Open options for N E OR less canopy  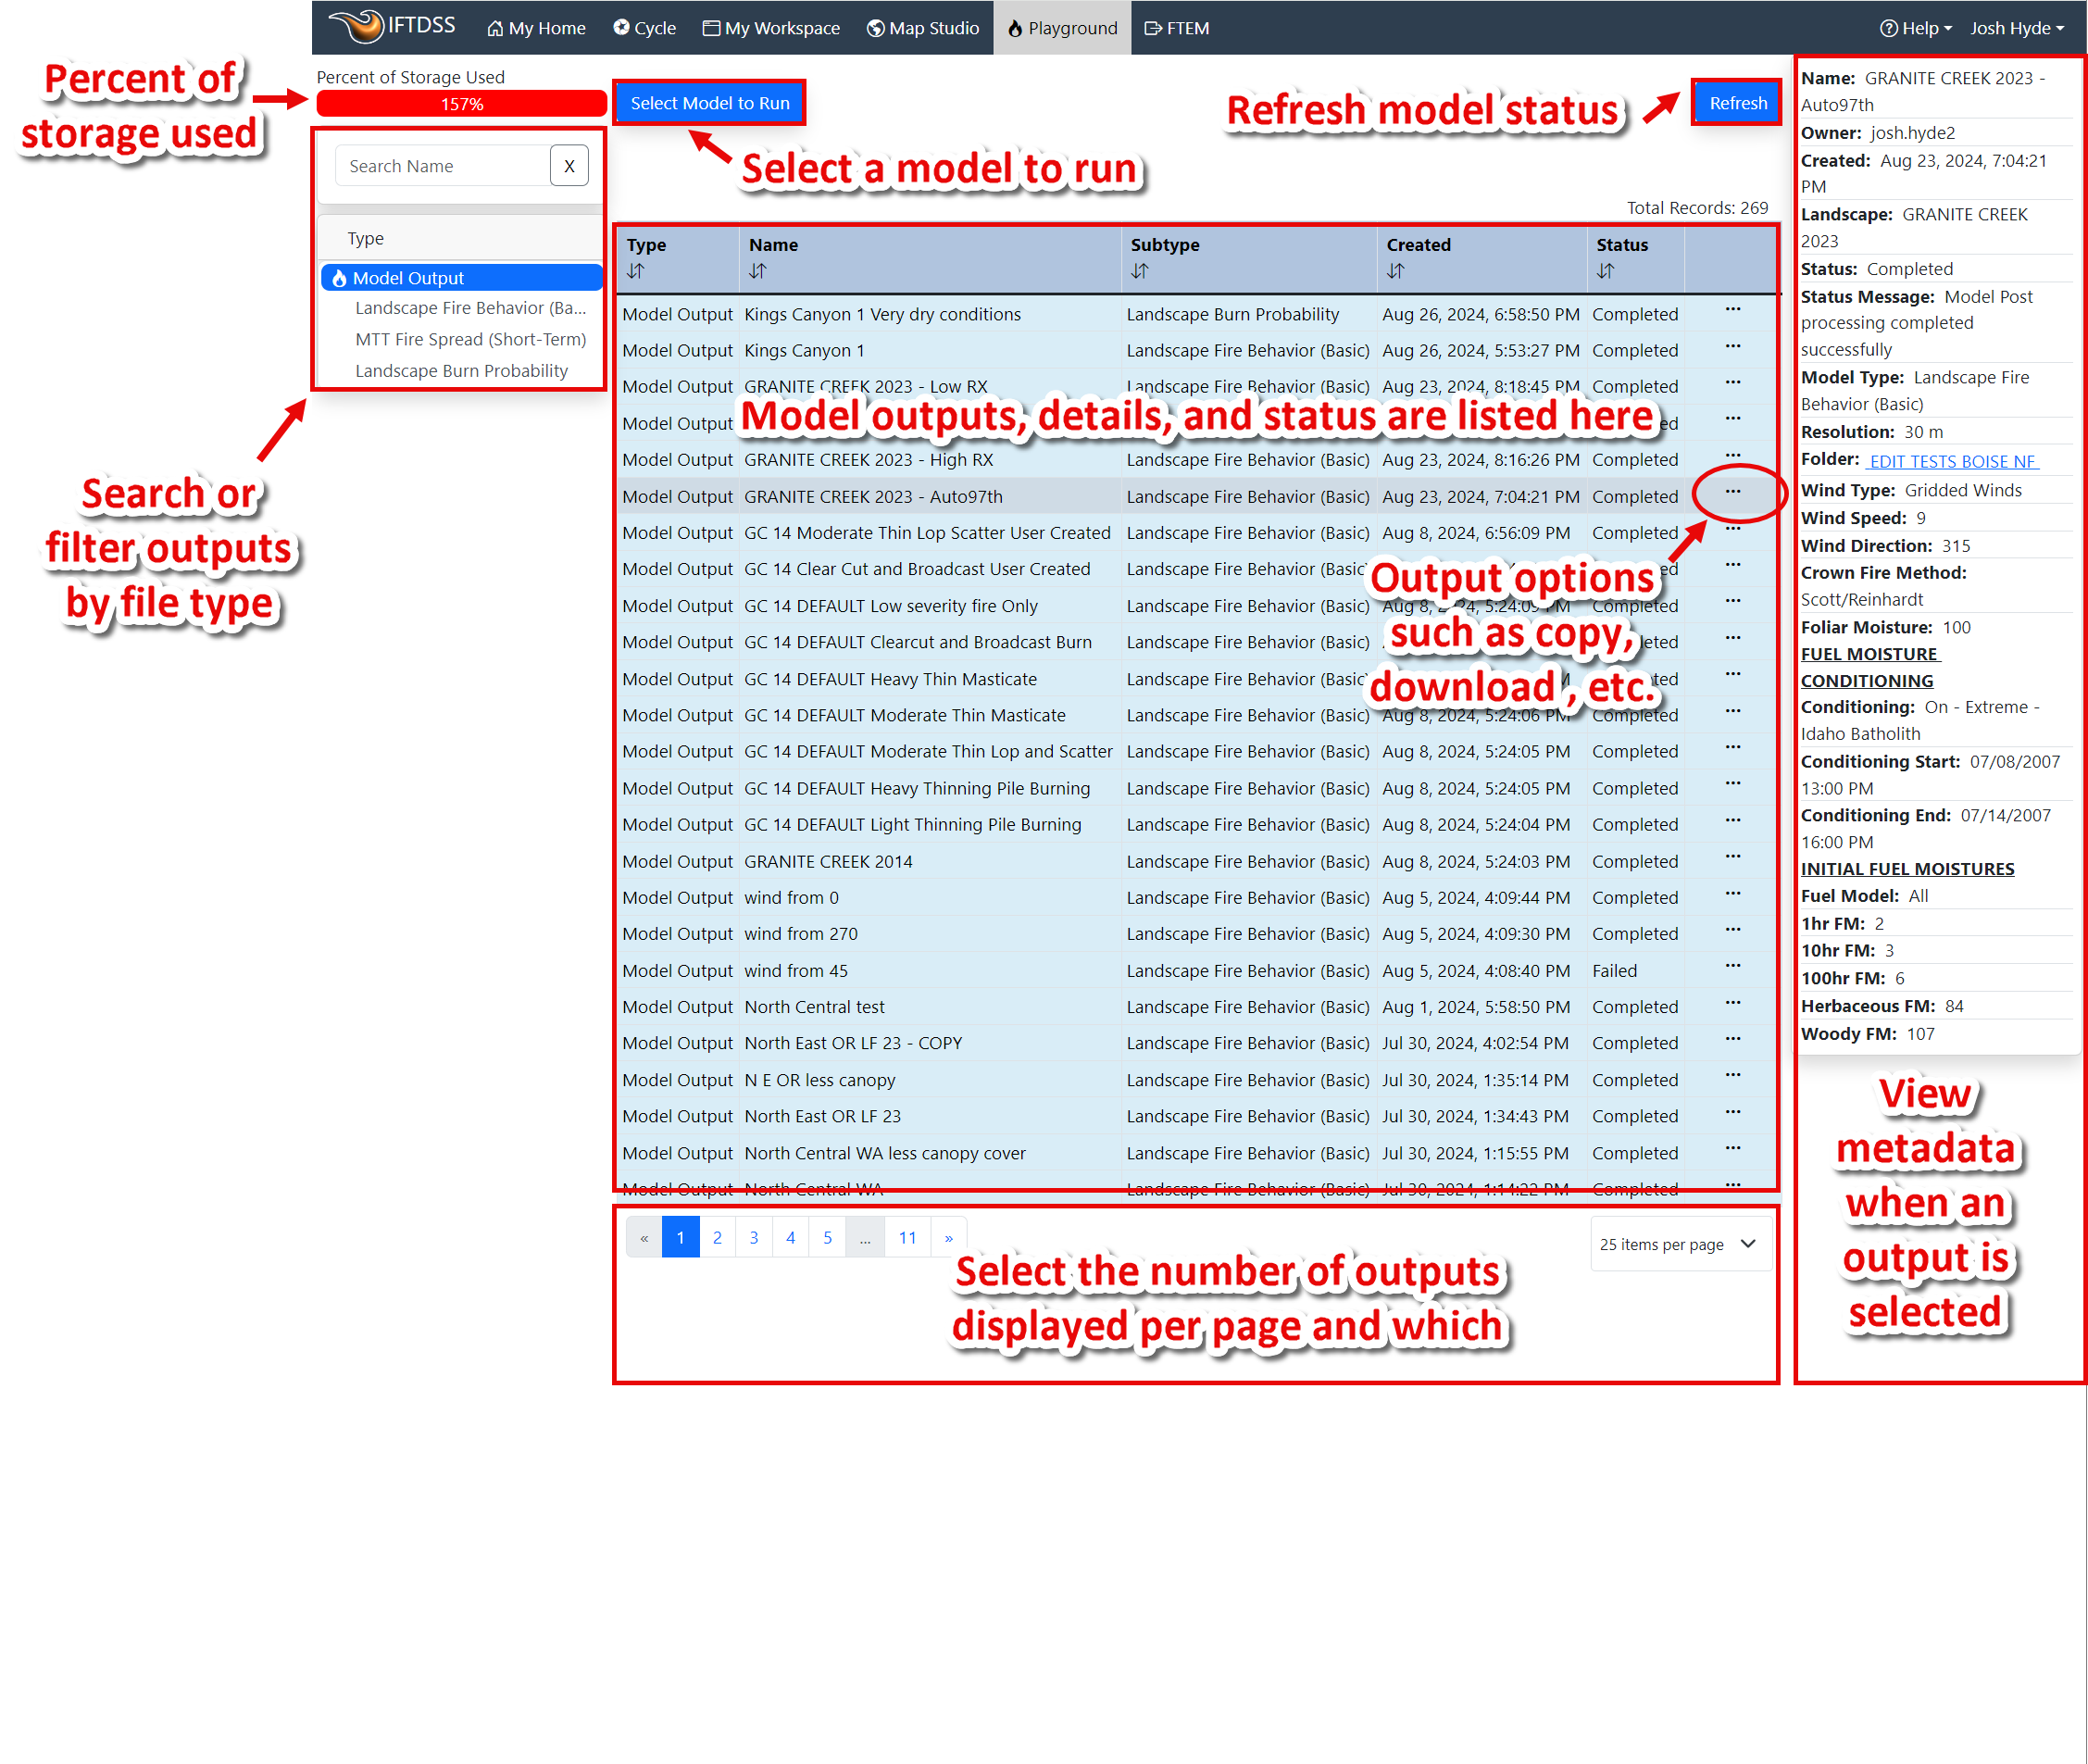coord(1732,1076)
